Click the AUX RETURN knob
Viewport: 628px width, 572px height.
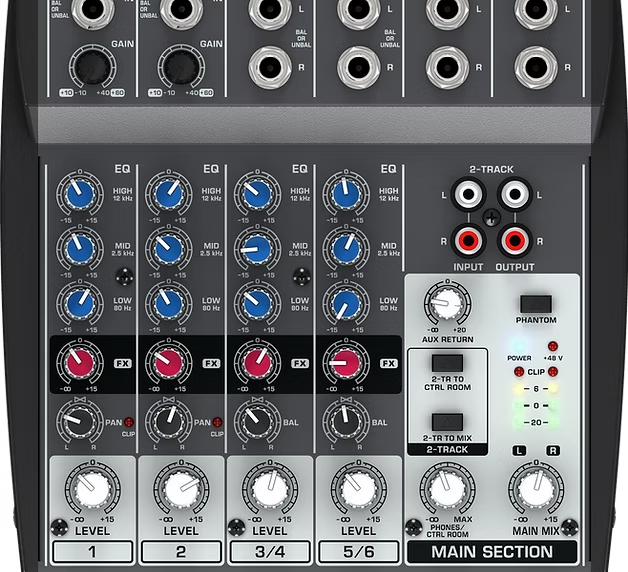pos(447,303)
